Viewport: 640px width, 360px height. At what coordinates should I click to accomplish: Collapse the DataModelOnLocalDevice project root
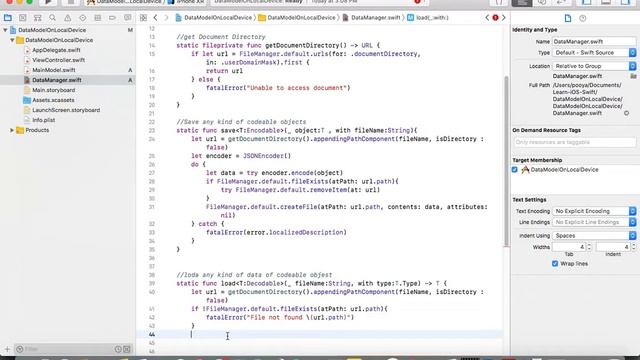(x=5, y=30)
